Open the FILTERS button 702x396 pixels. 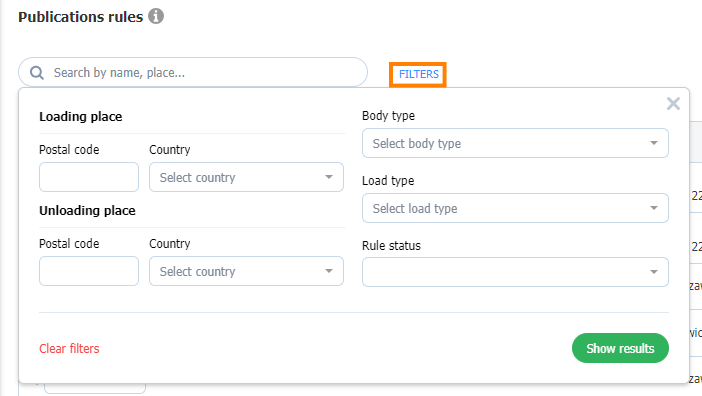pos(418,74)
